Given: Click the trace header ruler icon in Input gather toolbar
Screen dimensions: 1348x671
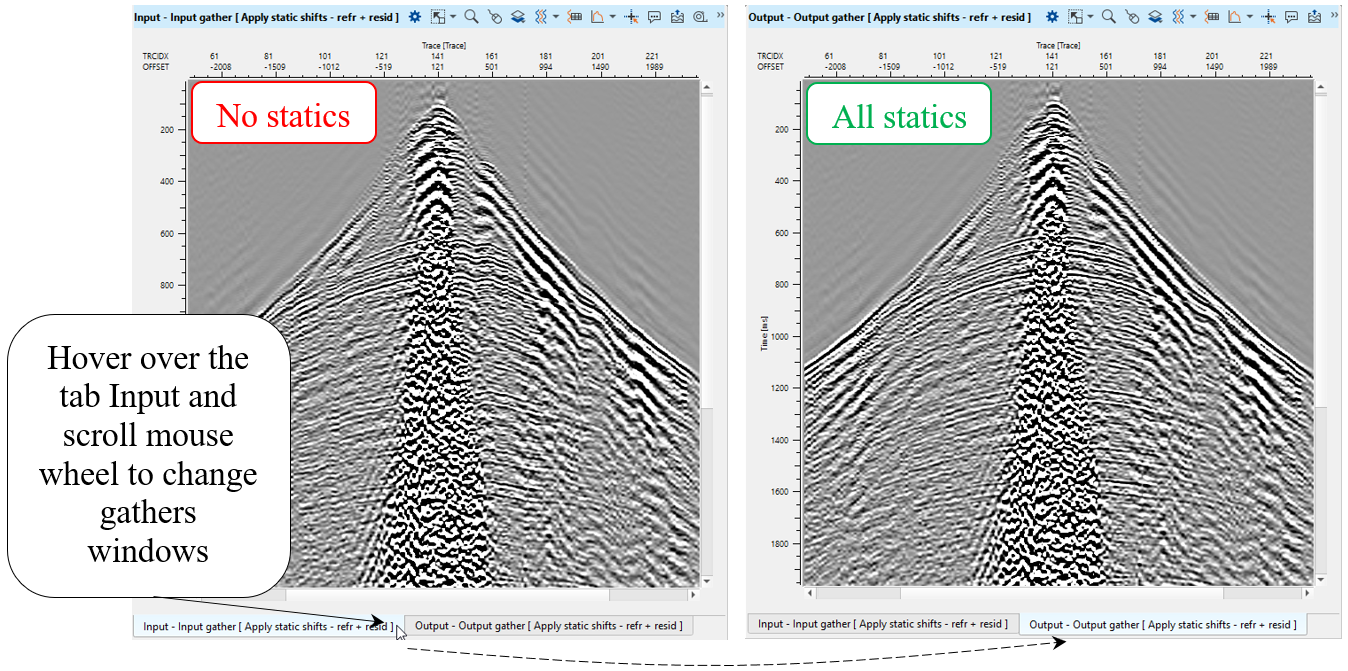Looking at the screenshot, I should 575,17.
